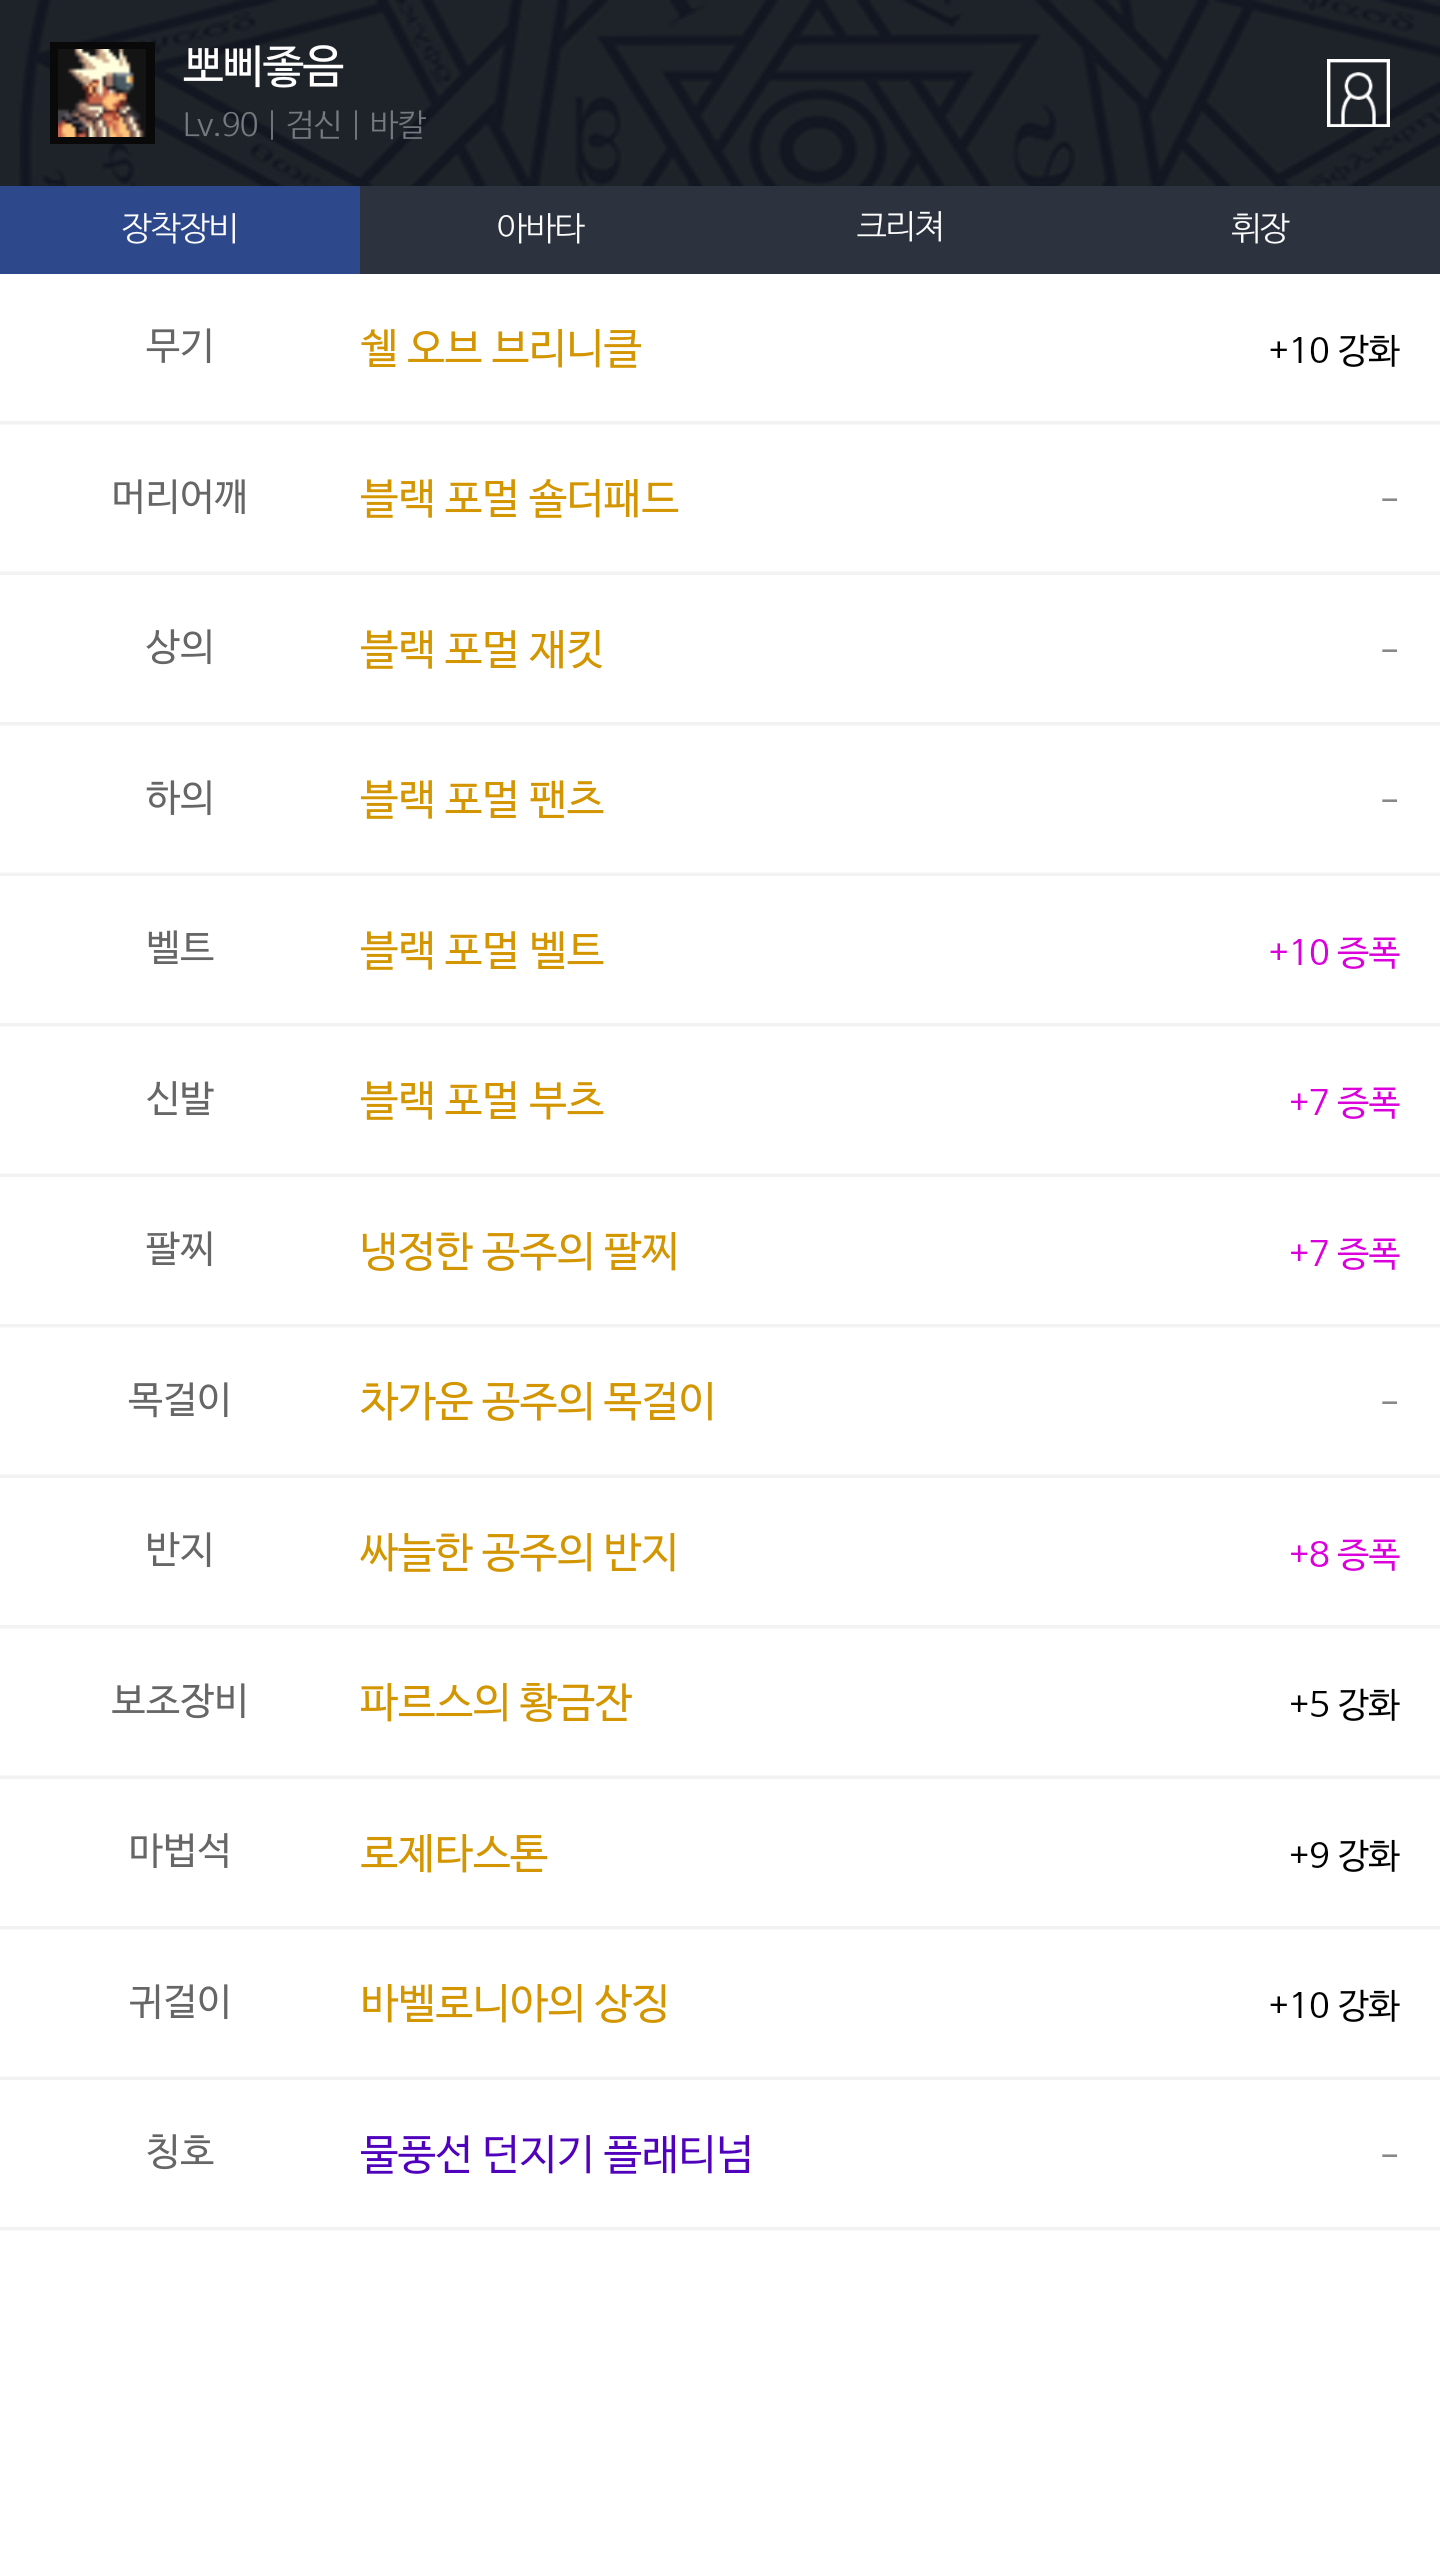Select 블랙 포멀 팬츠 item
Screen dimensions: 1440x2560
click(x=482, y=799)
